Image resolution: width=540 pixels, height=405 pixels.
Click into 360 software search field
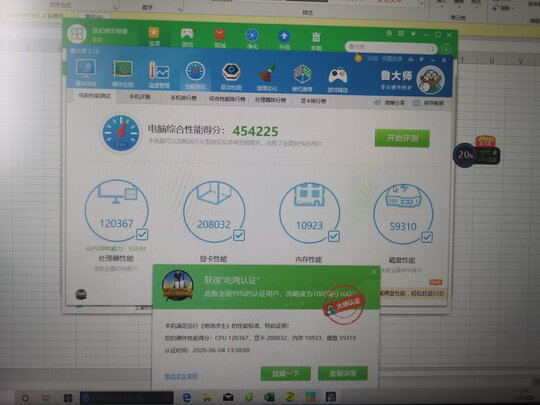386,47
